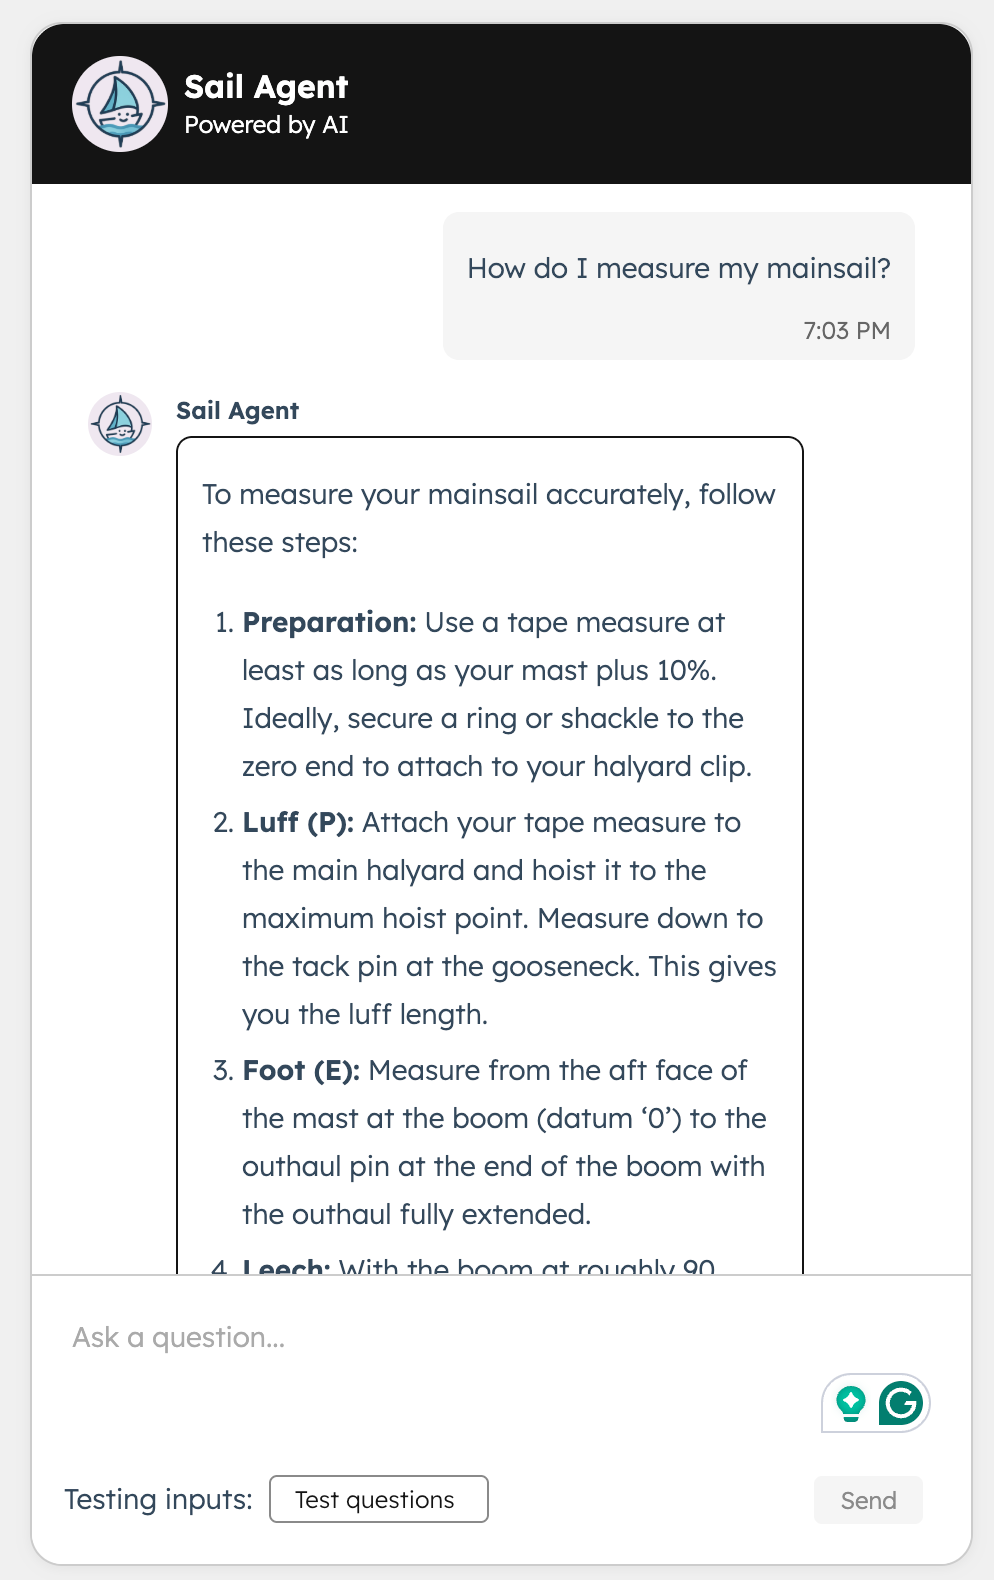Screen dimensions: 994x1580
Task: Click the Grammarly G logo icon
Action: point(899,1403)
